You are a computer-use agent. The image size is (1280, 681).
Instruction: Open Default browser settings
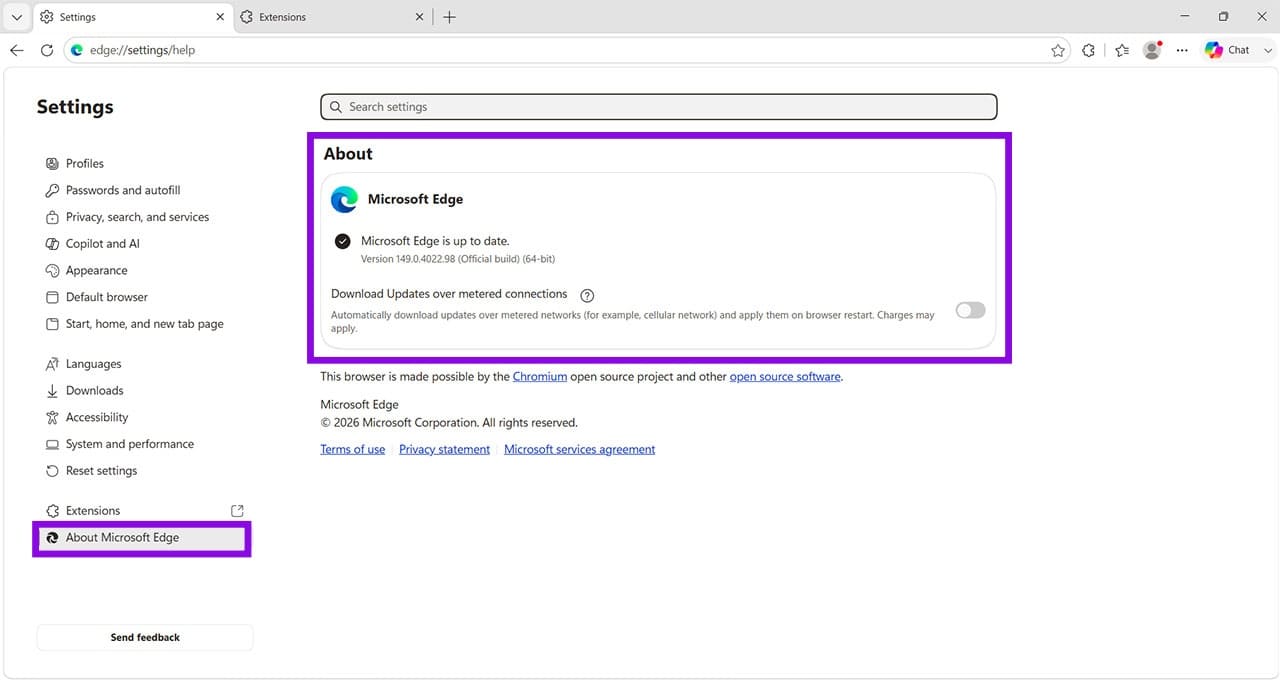pyautogui.click(x=106, y=297)
